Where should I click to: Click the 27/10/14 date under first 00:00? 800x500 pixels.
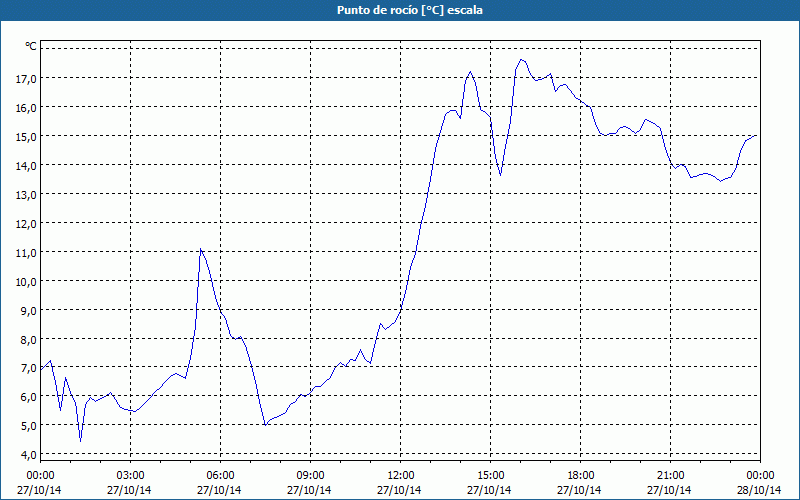(x=39, y=490)
